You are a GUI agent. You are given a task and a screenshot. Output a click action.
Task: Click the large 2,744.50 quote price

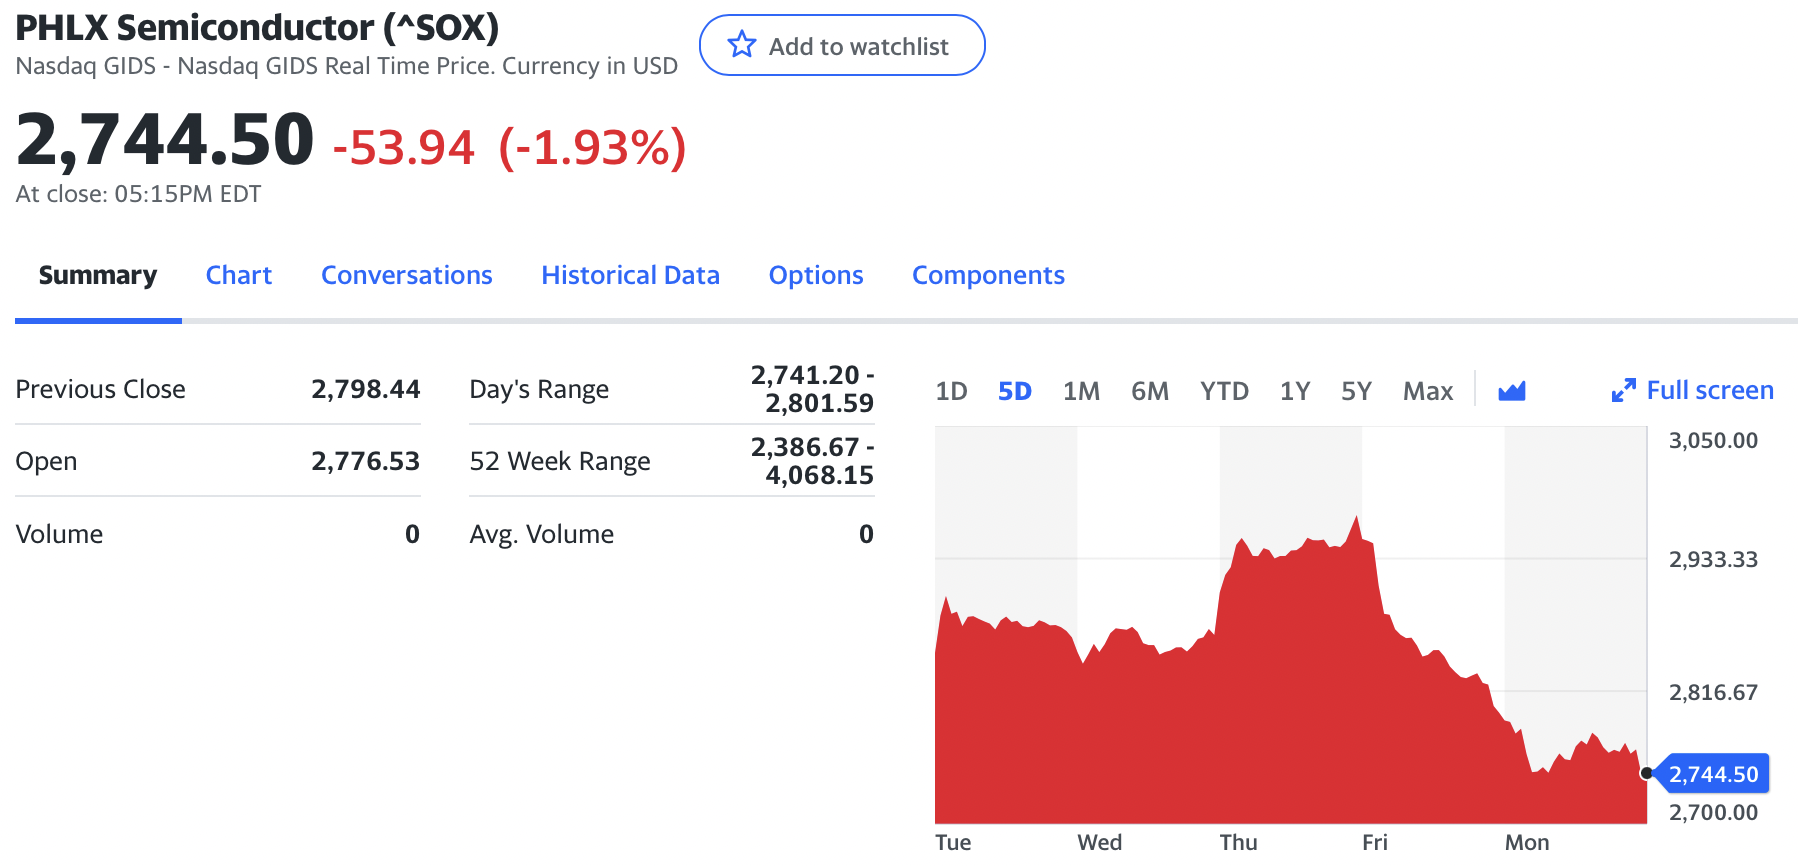(x=165, y=140)
